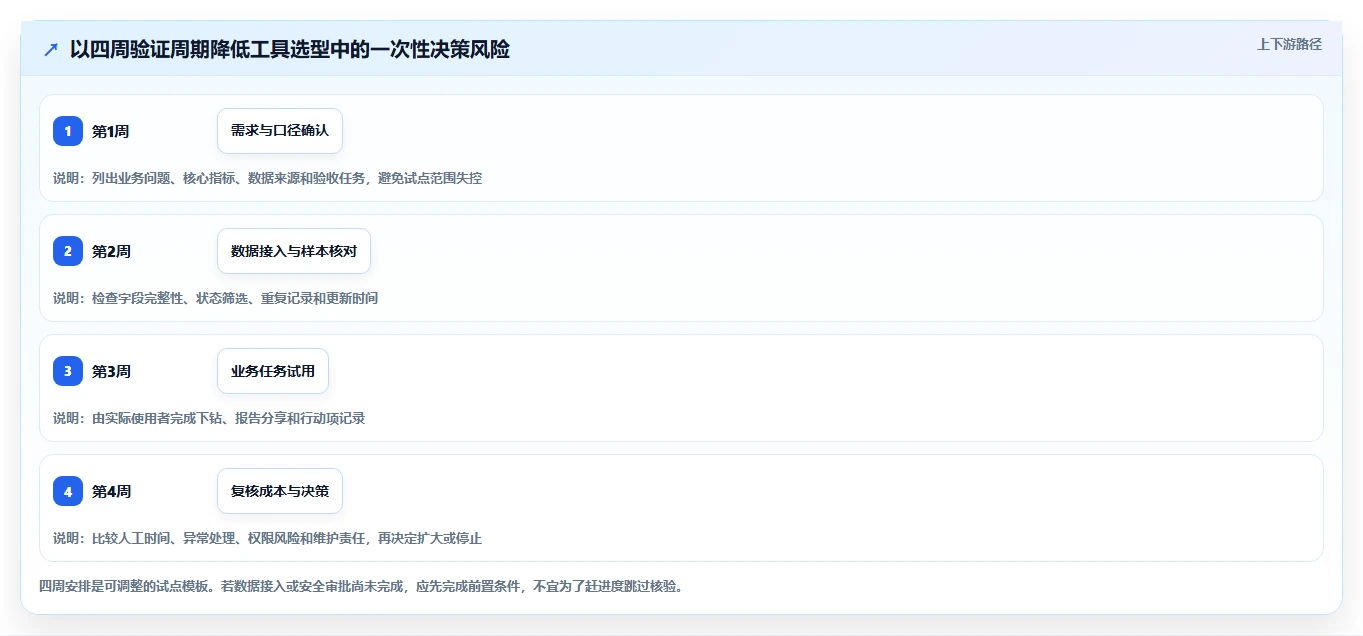
Task: Click the 第1周 label
Action: (x=111, y=131)
